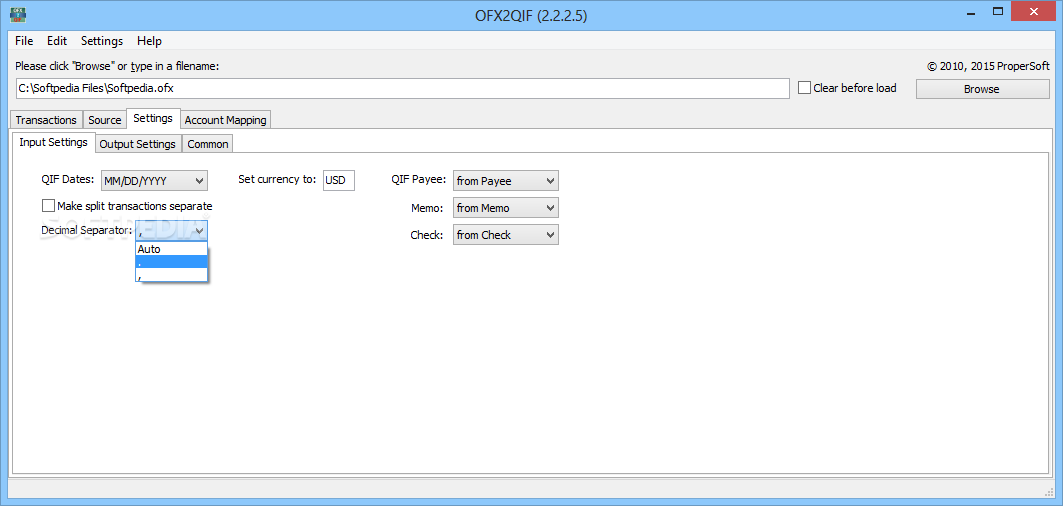1063x506 pixels.
Task: Expand the Memo source dropdown
Action: [506, 208]
